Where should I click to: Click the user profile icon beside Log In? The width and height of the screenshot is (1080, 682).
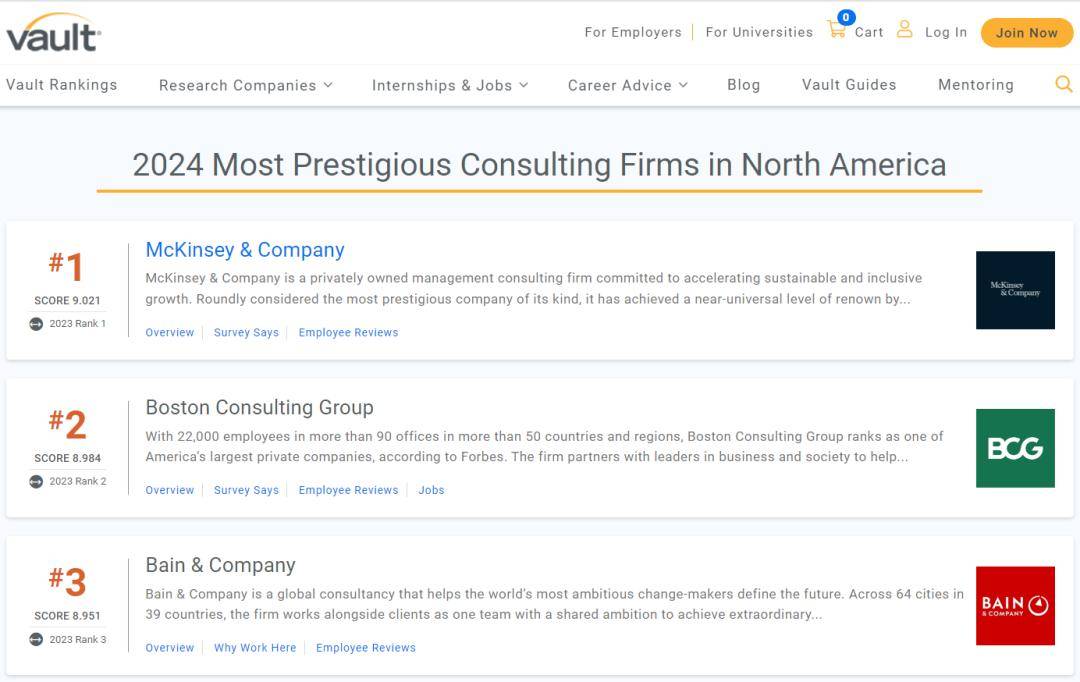[x=904, y=30]
